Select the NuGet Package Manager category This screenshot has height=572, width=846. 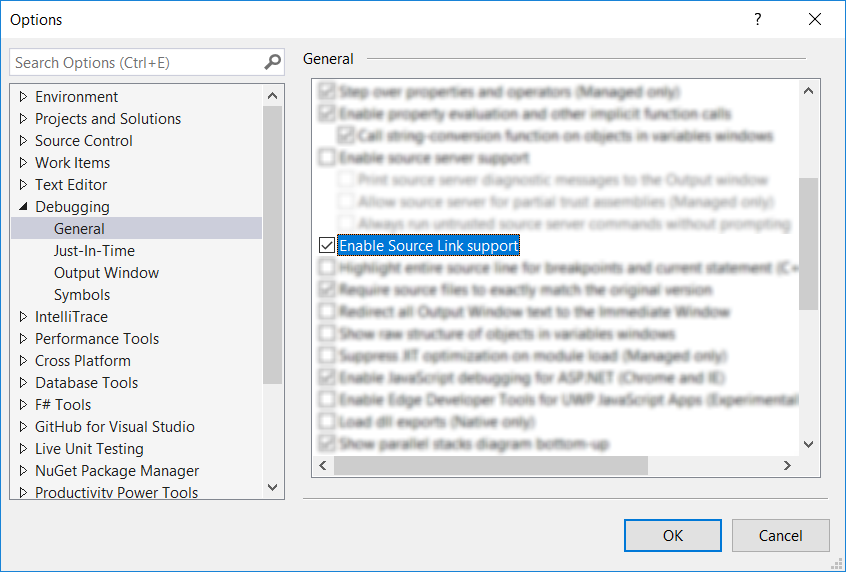117,471
